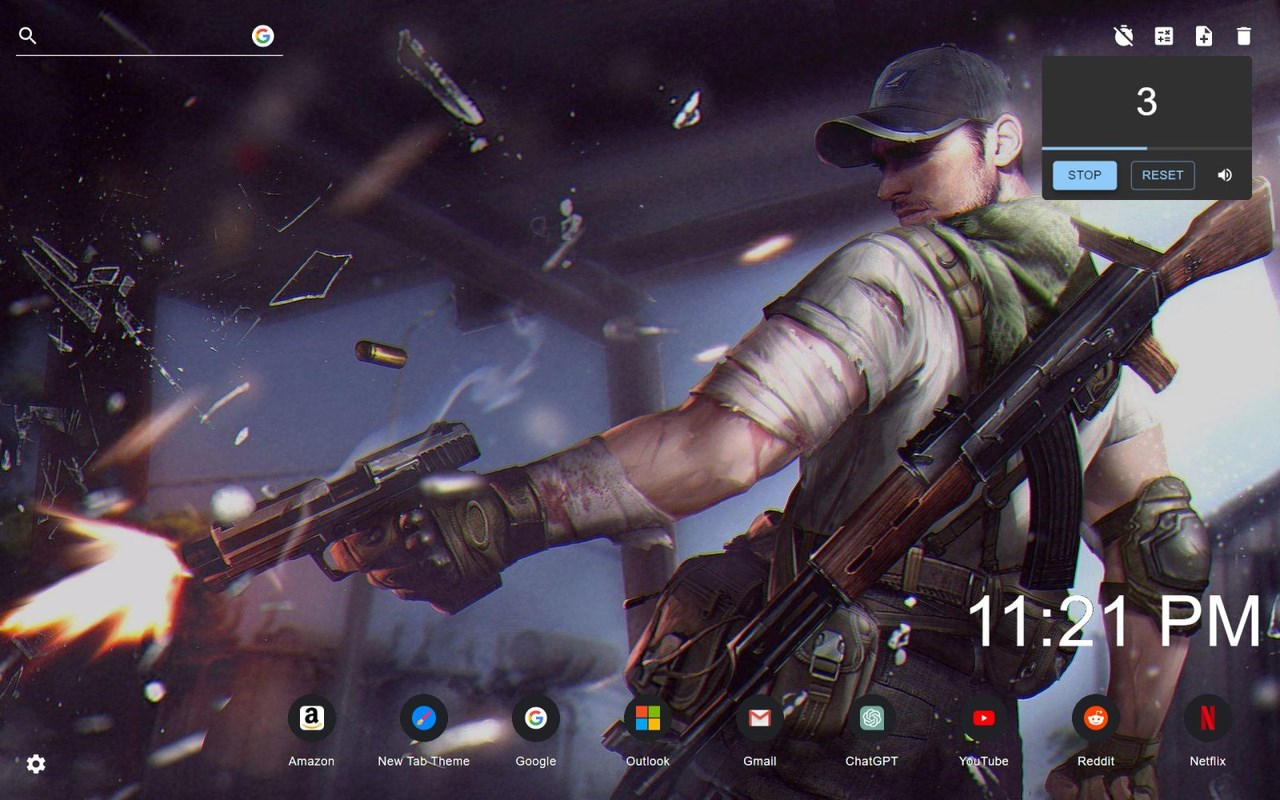The height and width of the screenshot is (800, 1280).
Task: Open the New Tab Theme shortcut
Action: [x=424, y=730]
